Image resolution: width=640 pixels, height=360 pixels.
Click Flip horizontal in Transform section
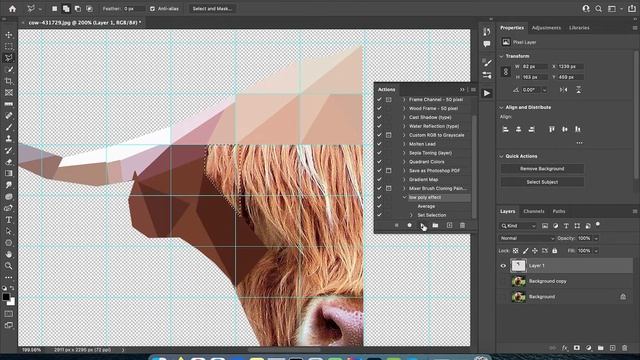tap(564, 90)
